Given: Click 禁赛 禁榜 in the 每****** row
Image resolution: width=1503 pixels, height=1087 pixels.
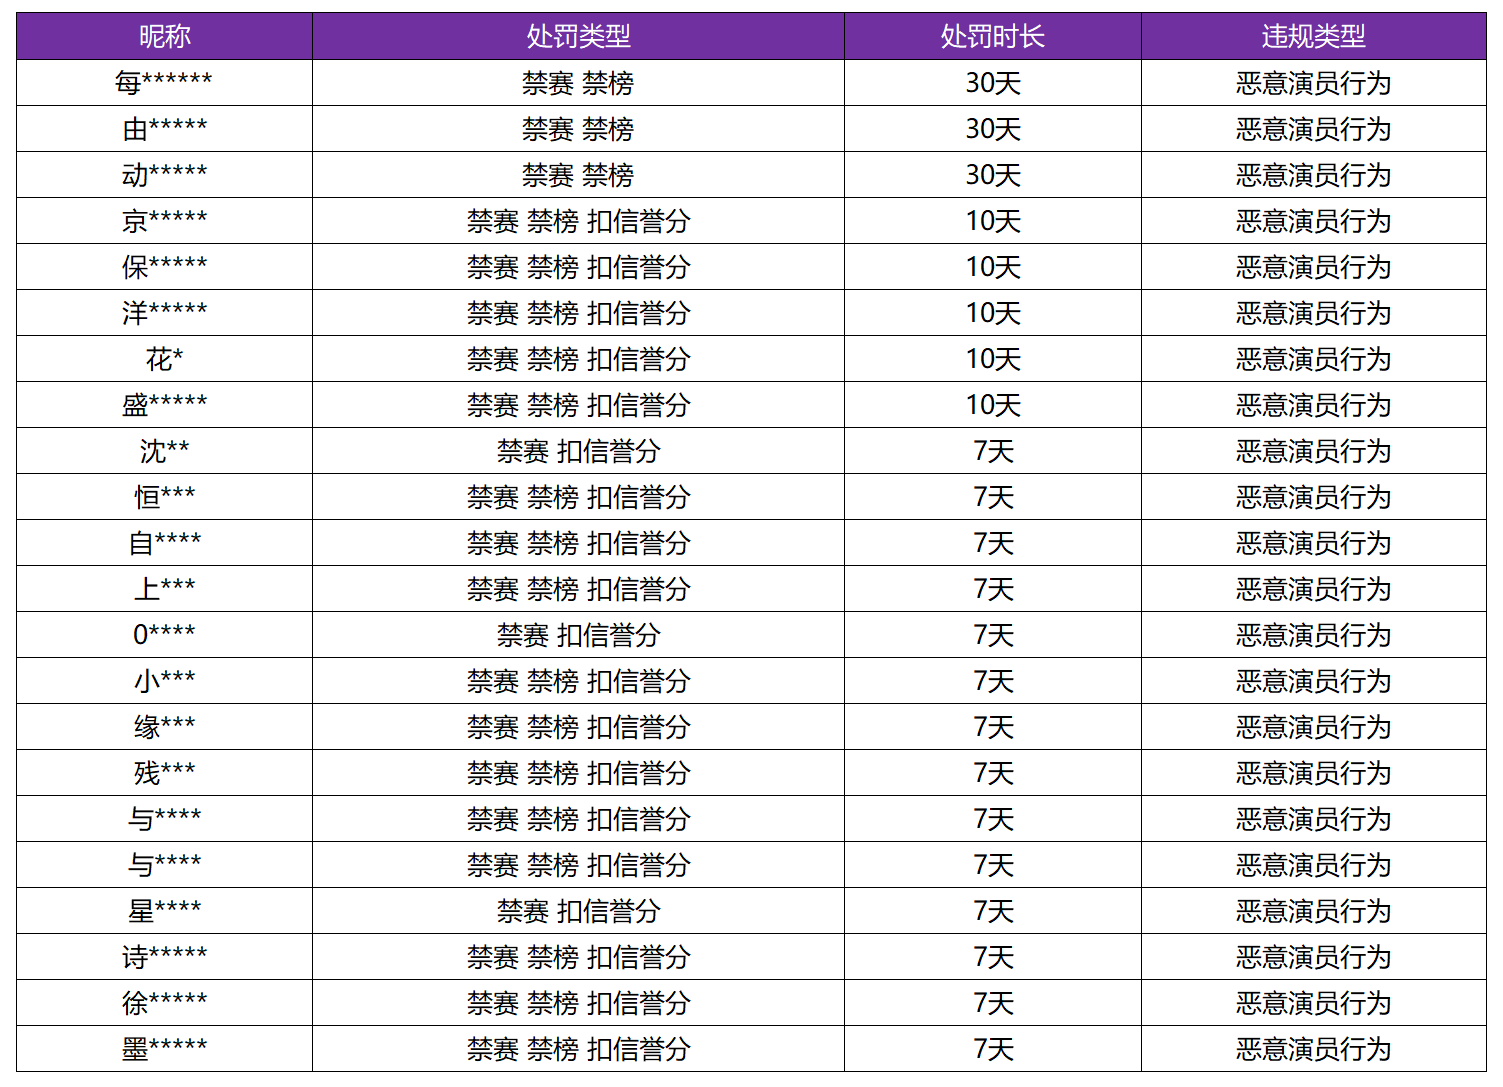Looking at the screenshot, I should pos(578,83).
